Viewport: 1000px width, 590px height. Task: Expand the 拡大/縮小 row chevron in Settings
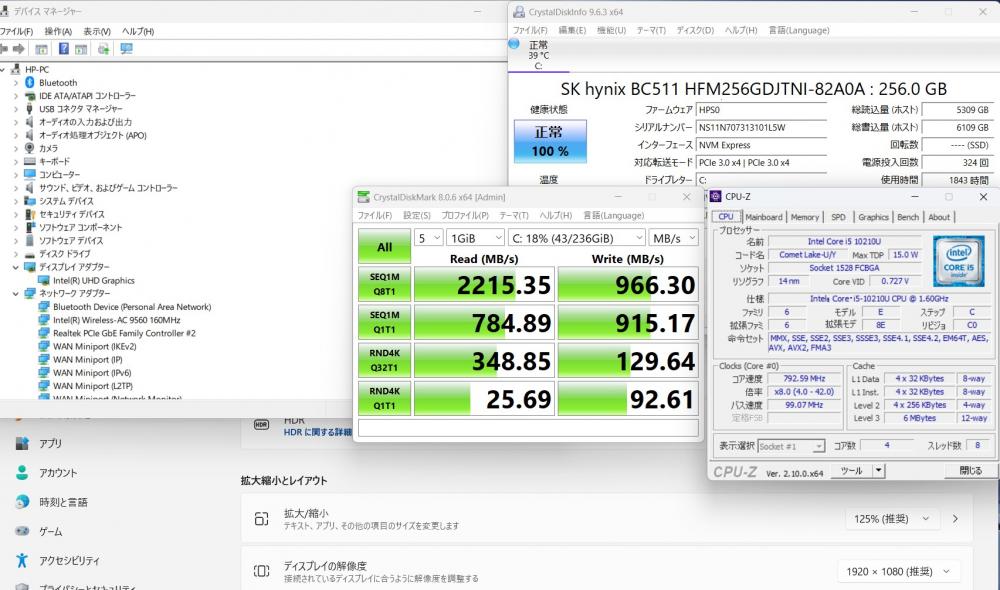(955, 519)
